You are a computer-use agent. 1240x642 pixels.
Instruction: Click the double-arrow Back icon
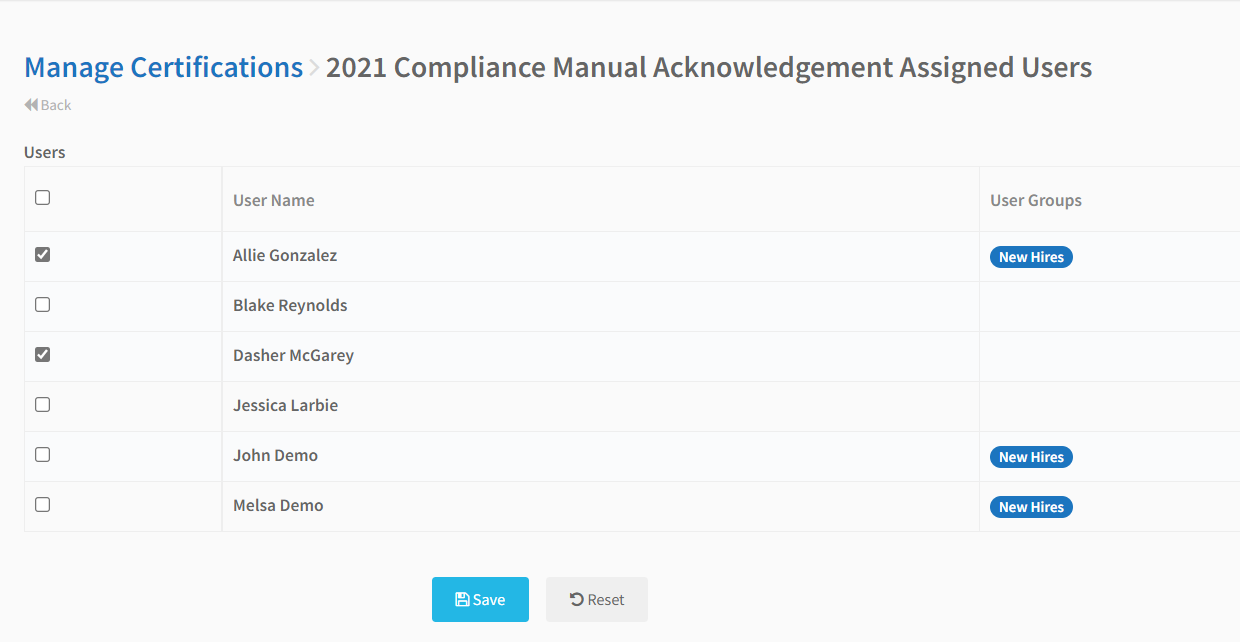click(31, 105)
